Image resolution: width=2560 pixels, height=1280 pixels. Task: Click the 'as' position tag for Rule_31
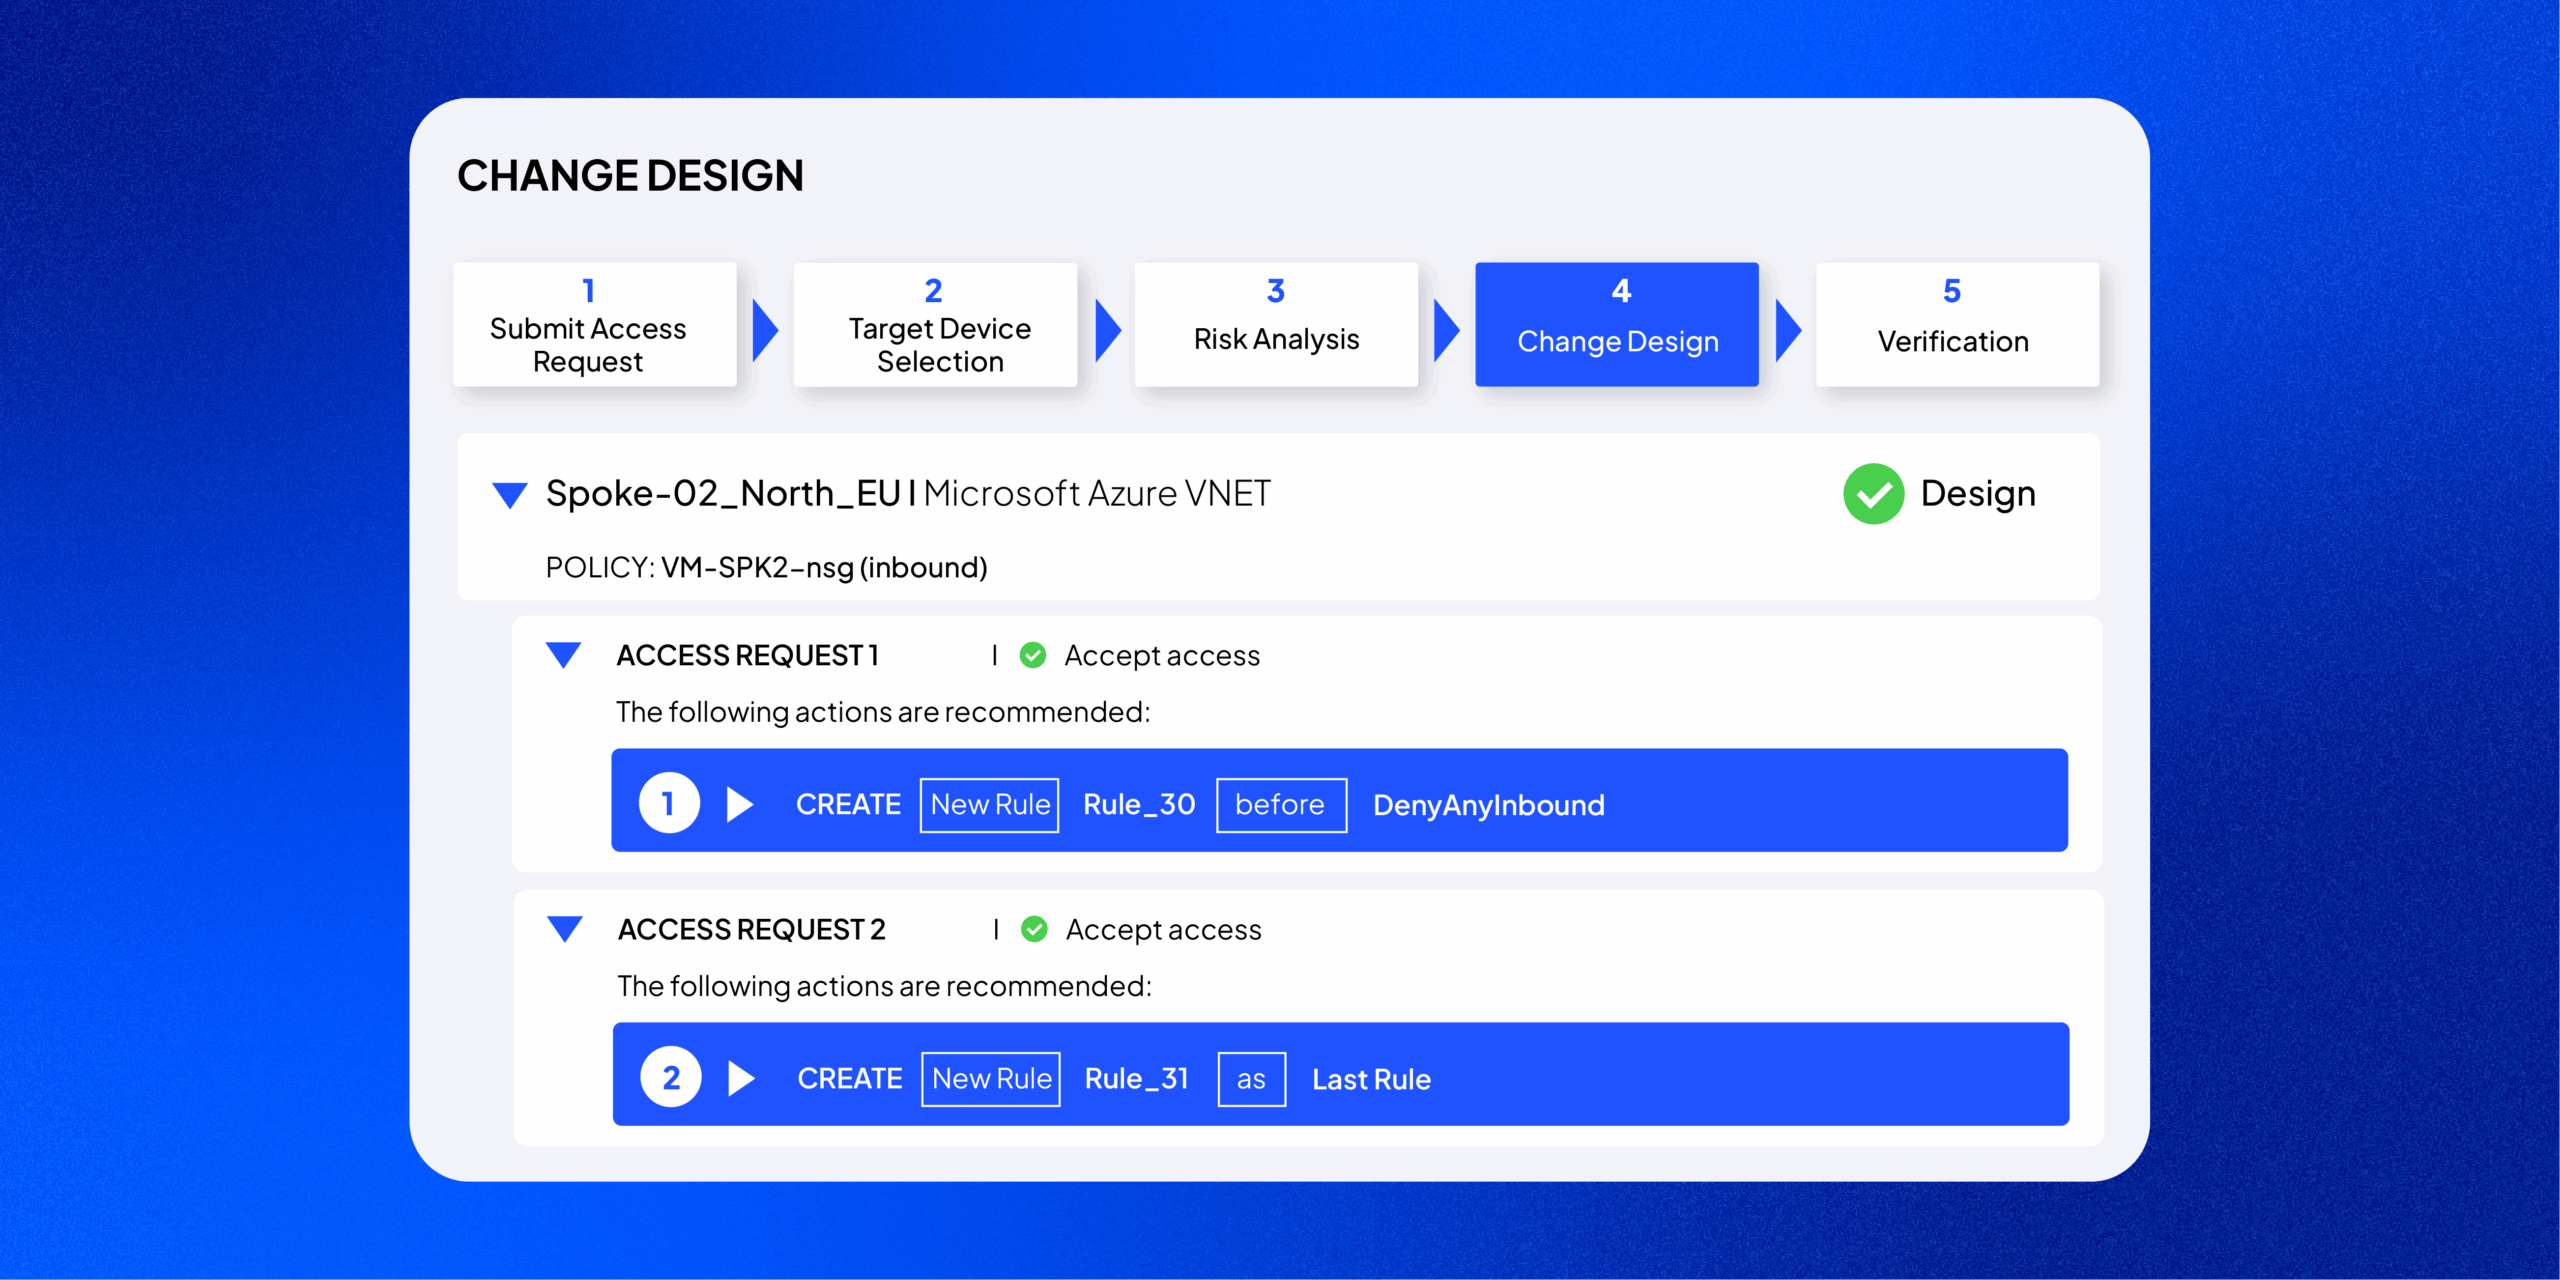(x=1251, y=1079)
